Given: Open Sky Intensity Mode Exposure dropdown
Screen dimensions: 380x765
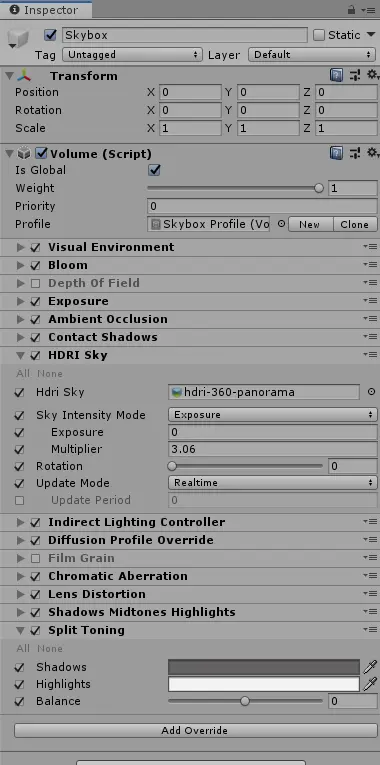Looking at the screenshot, I should coord(273,415).
